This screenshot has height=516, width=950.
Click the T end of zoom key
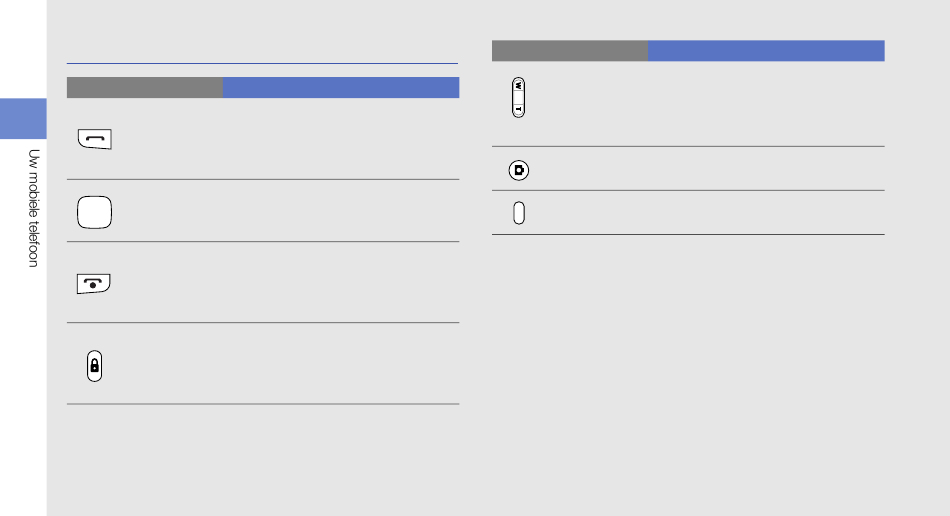(x=519, y=109)
